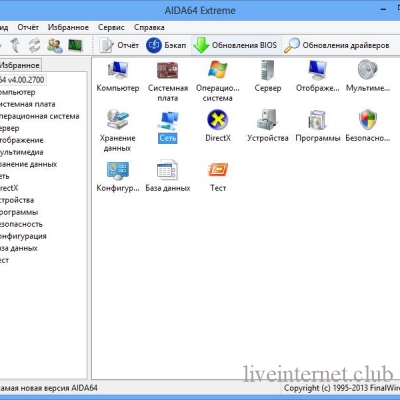Select Конфигурация in the tree
The width and height of the screenshot is (400, 400).
(23, 236)
